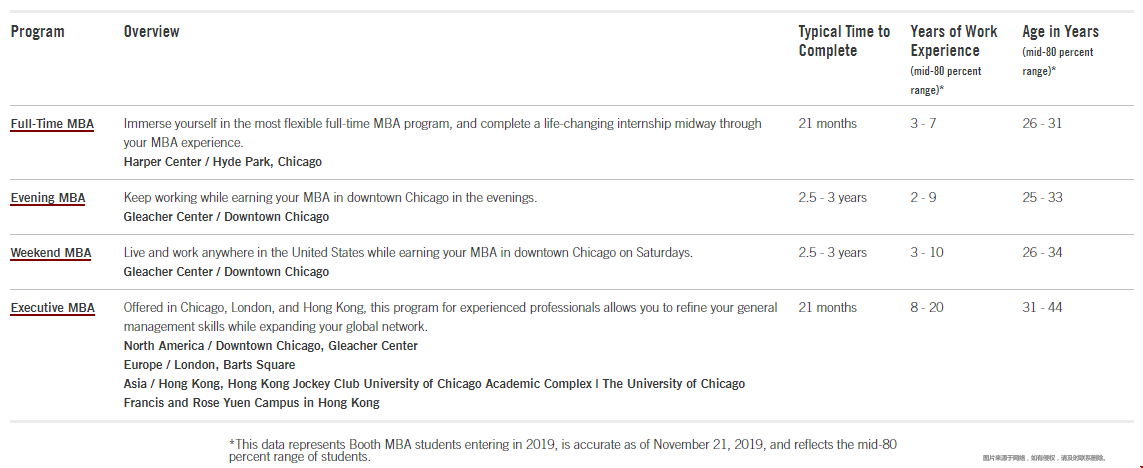Click the 25 - 33 age range value
This screenshot has width=1143, height=468.
tap(1042, 197)
